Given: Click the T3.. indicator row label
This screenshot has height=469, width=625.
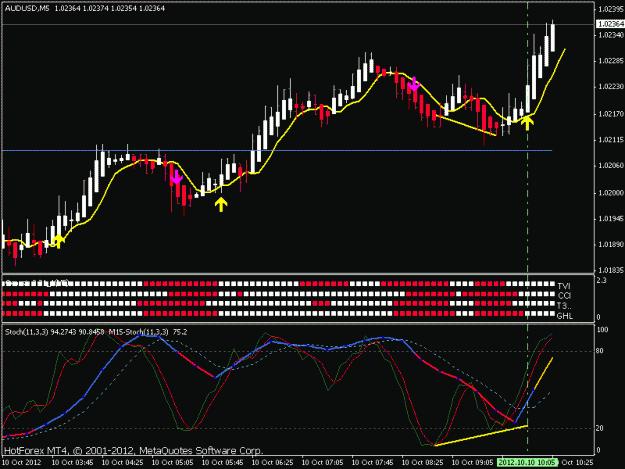Looking at the screenshot, I should coord(564,306).
